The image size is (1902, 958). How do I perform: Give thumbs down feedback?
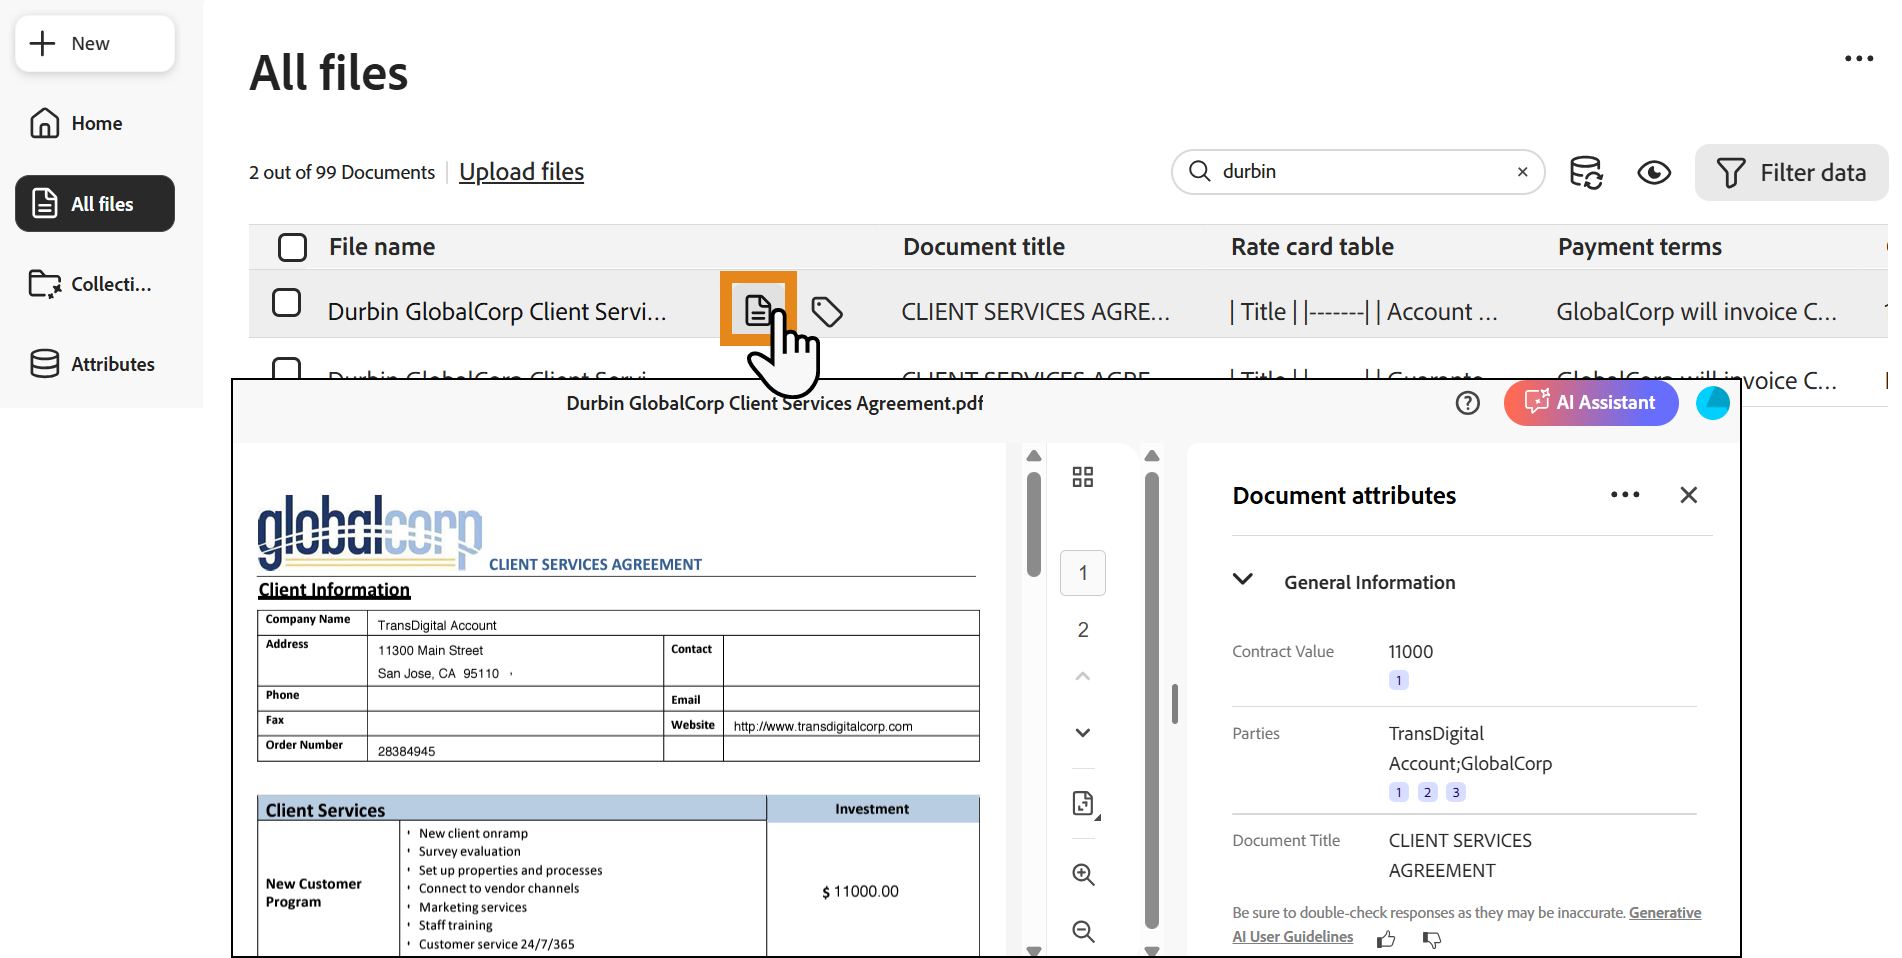(1432, 939)
